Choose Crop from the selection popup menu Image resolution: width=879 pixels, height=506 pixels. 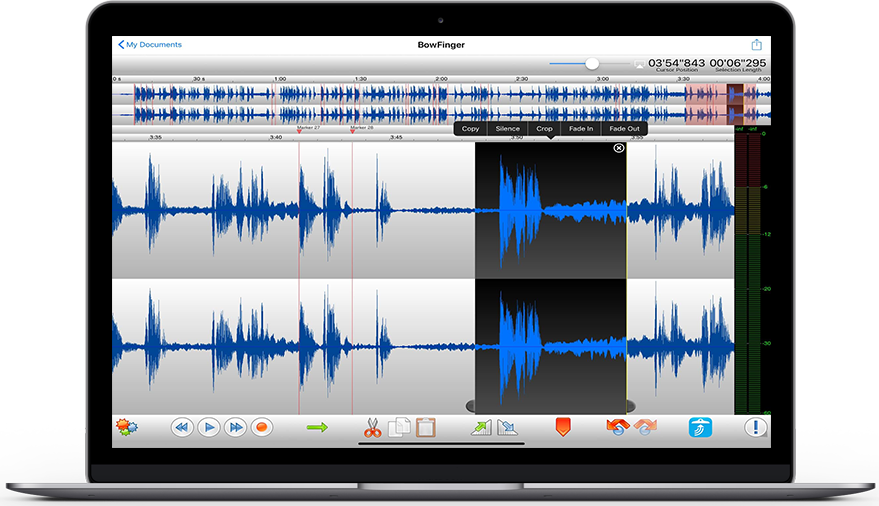pyautogui.click(x=544, y=129)
